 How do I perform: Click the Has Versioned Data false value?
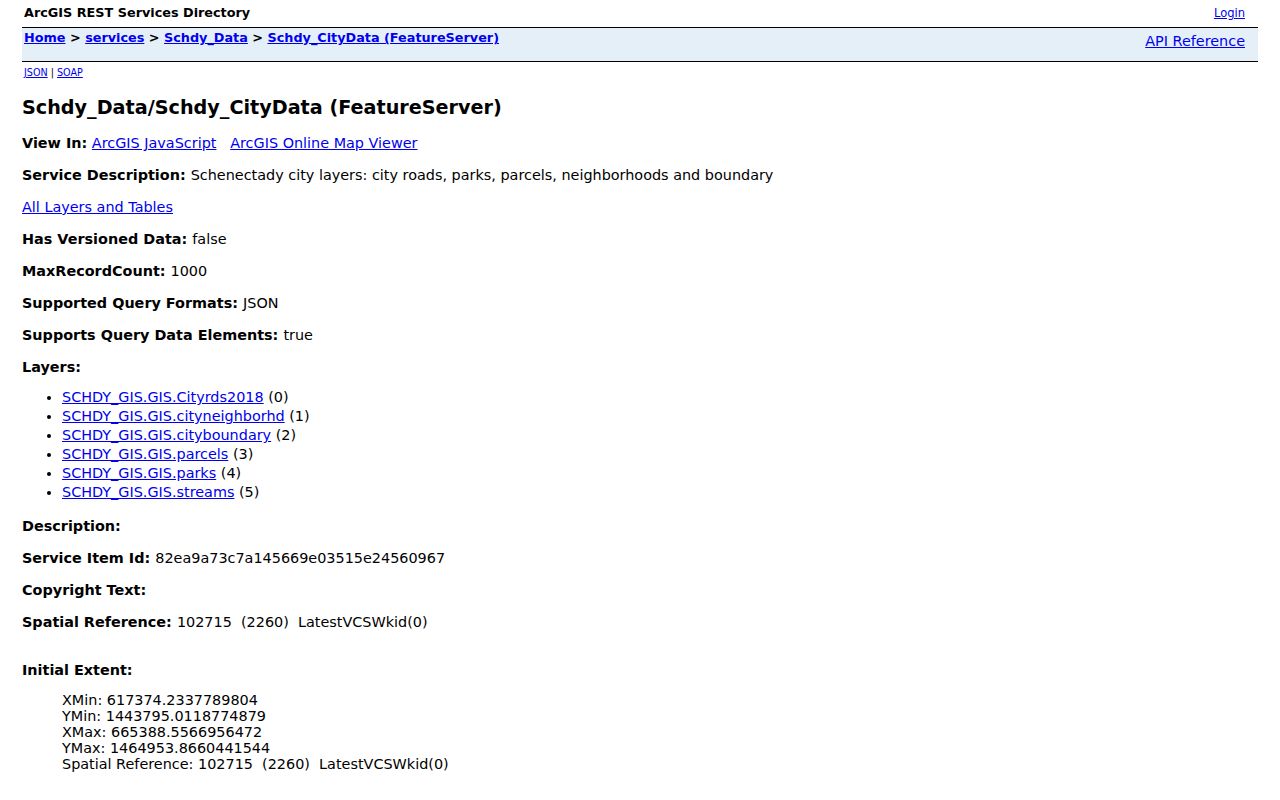[209, 239]
